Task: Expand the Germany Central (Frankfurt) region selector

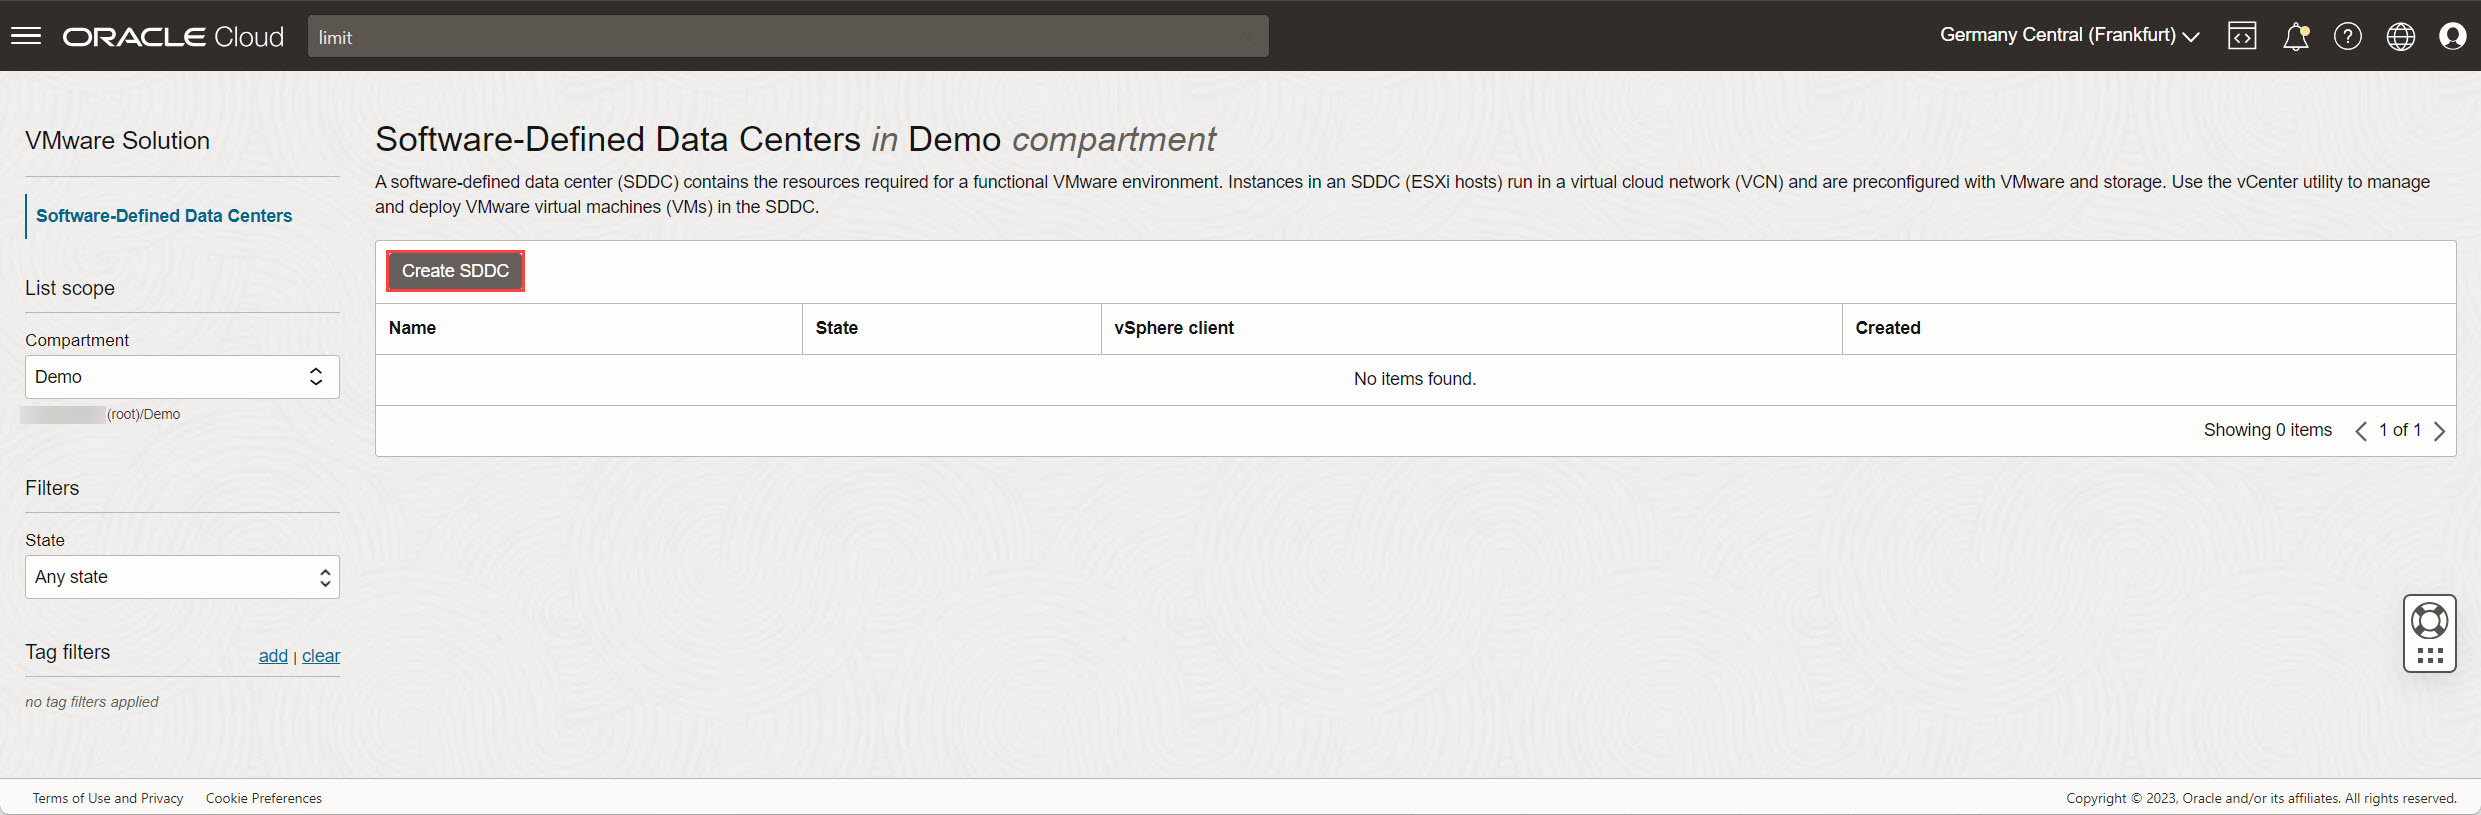Action: pos(2070,36)
